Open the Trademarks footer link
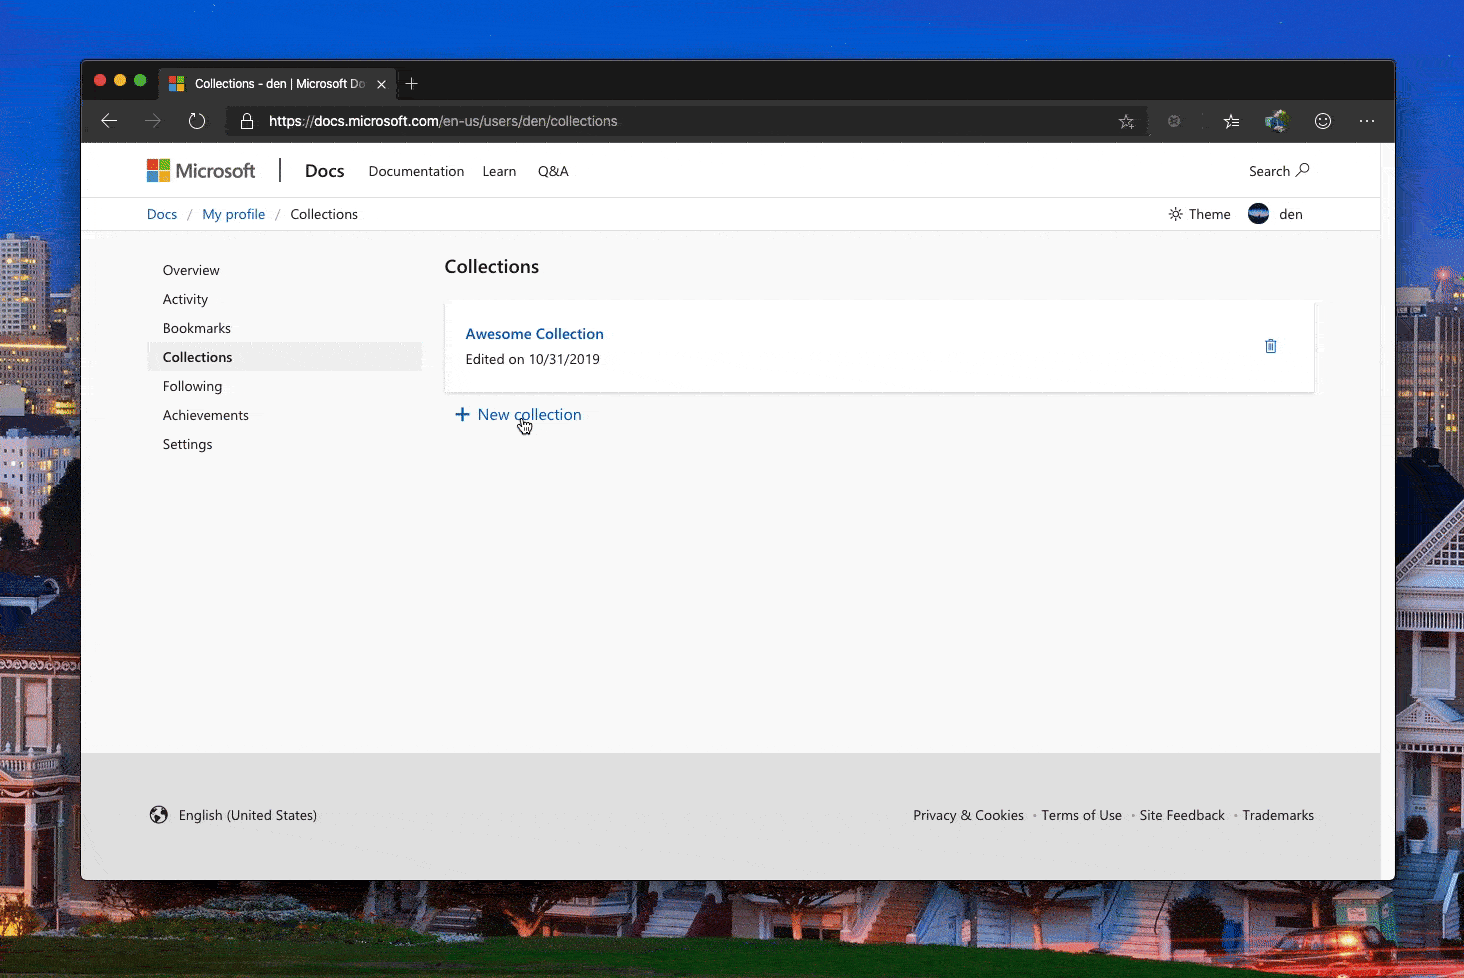 [1278, 815]
